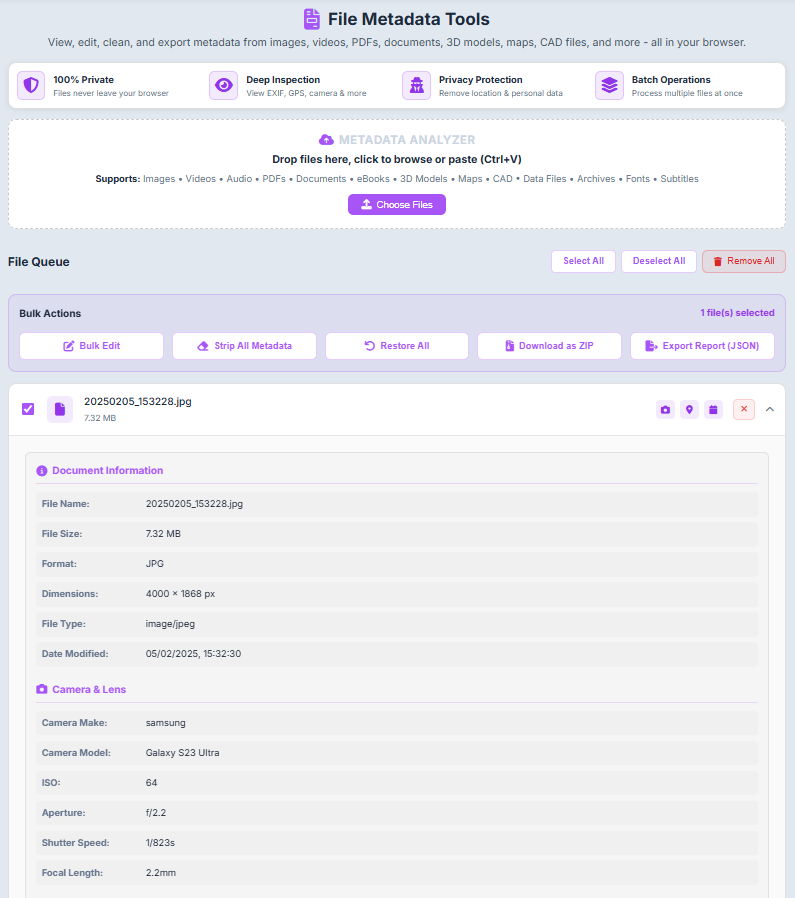Click the Aperture value 'f/2.2'
The height and width of the screenshot is (898, 795).
156,813
